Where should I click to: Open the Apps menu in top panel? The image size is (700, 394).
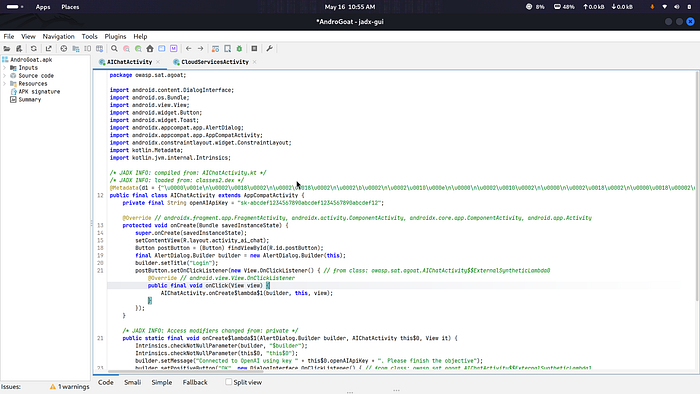click(43, 7)
